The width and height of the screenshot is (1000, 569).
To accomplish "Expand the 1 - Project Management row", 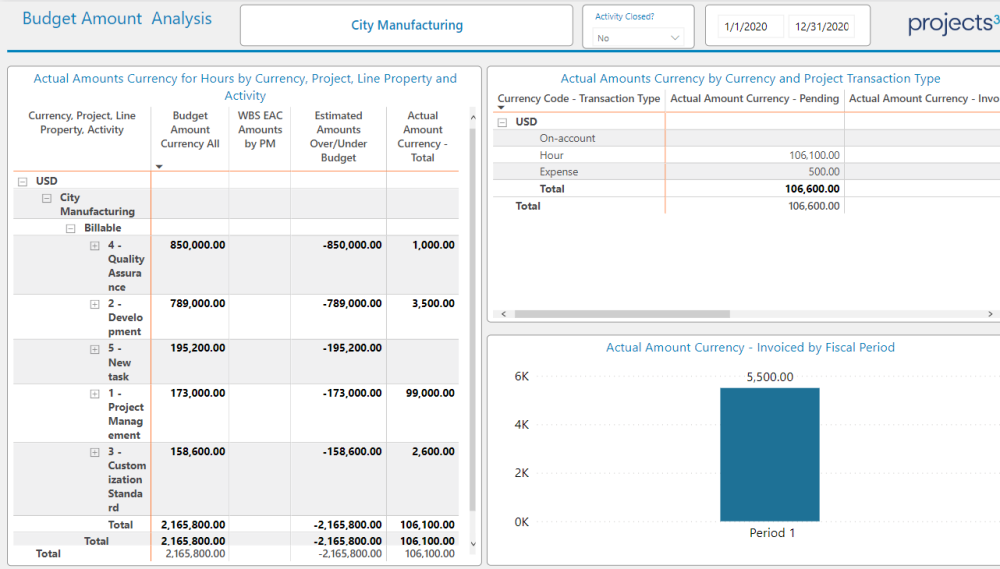I will [x=95, y=394].
